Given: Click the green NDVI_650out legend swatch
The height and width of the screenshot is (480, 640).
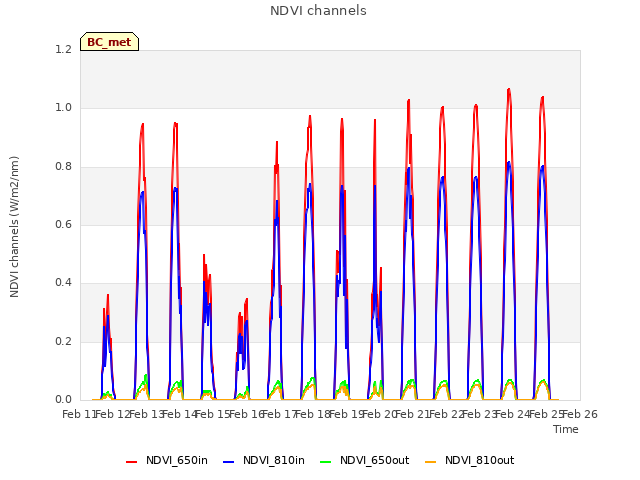Looking at the screenshot, I should coord(326,462).
